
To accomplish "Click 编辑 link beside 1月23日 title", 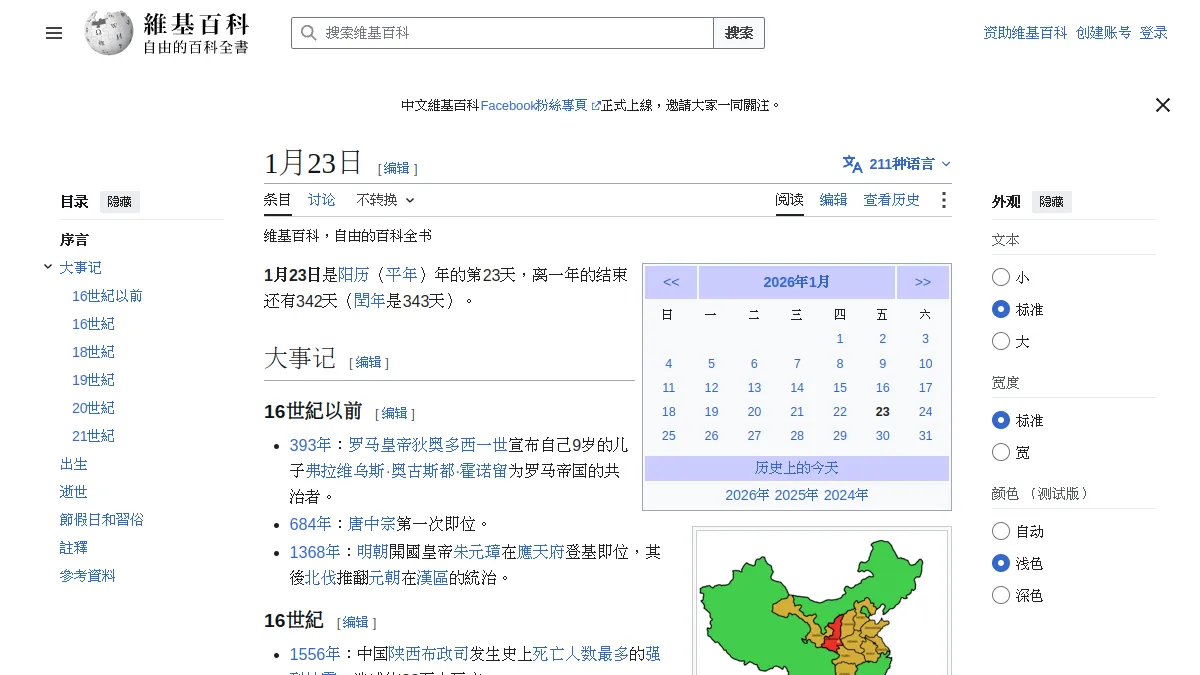I will pyautogui.click(x=397, y=169).
